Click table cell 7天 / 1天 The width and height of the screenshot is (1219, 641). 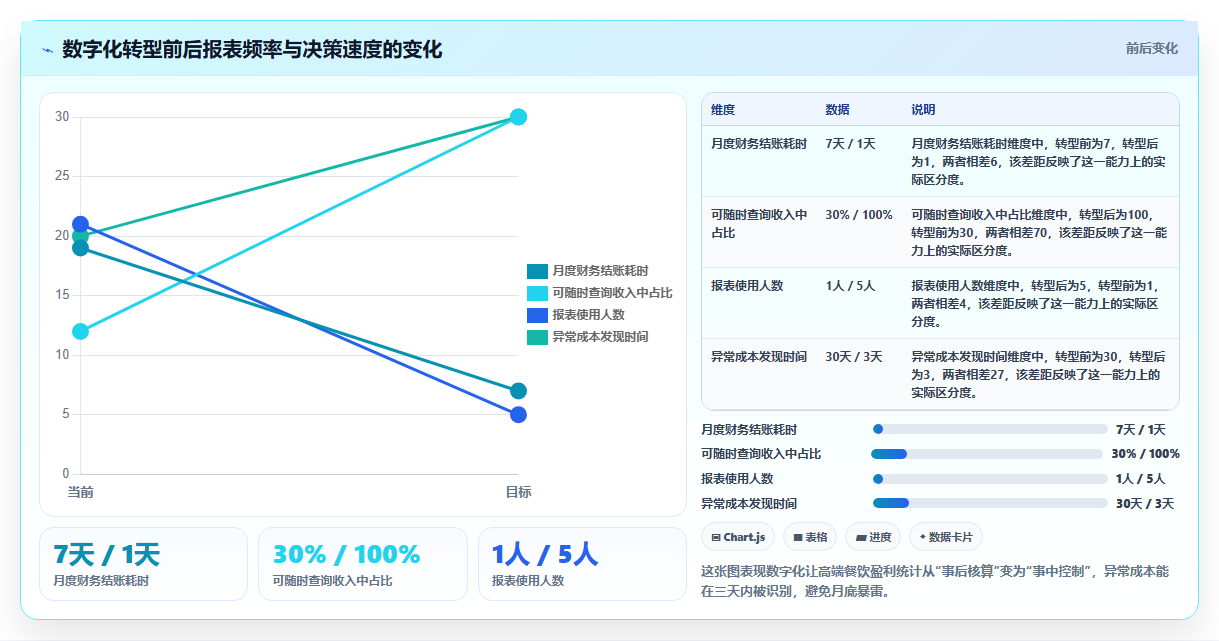(x=850, y=144)
